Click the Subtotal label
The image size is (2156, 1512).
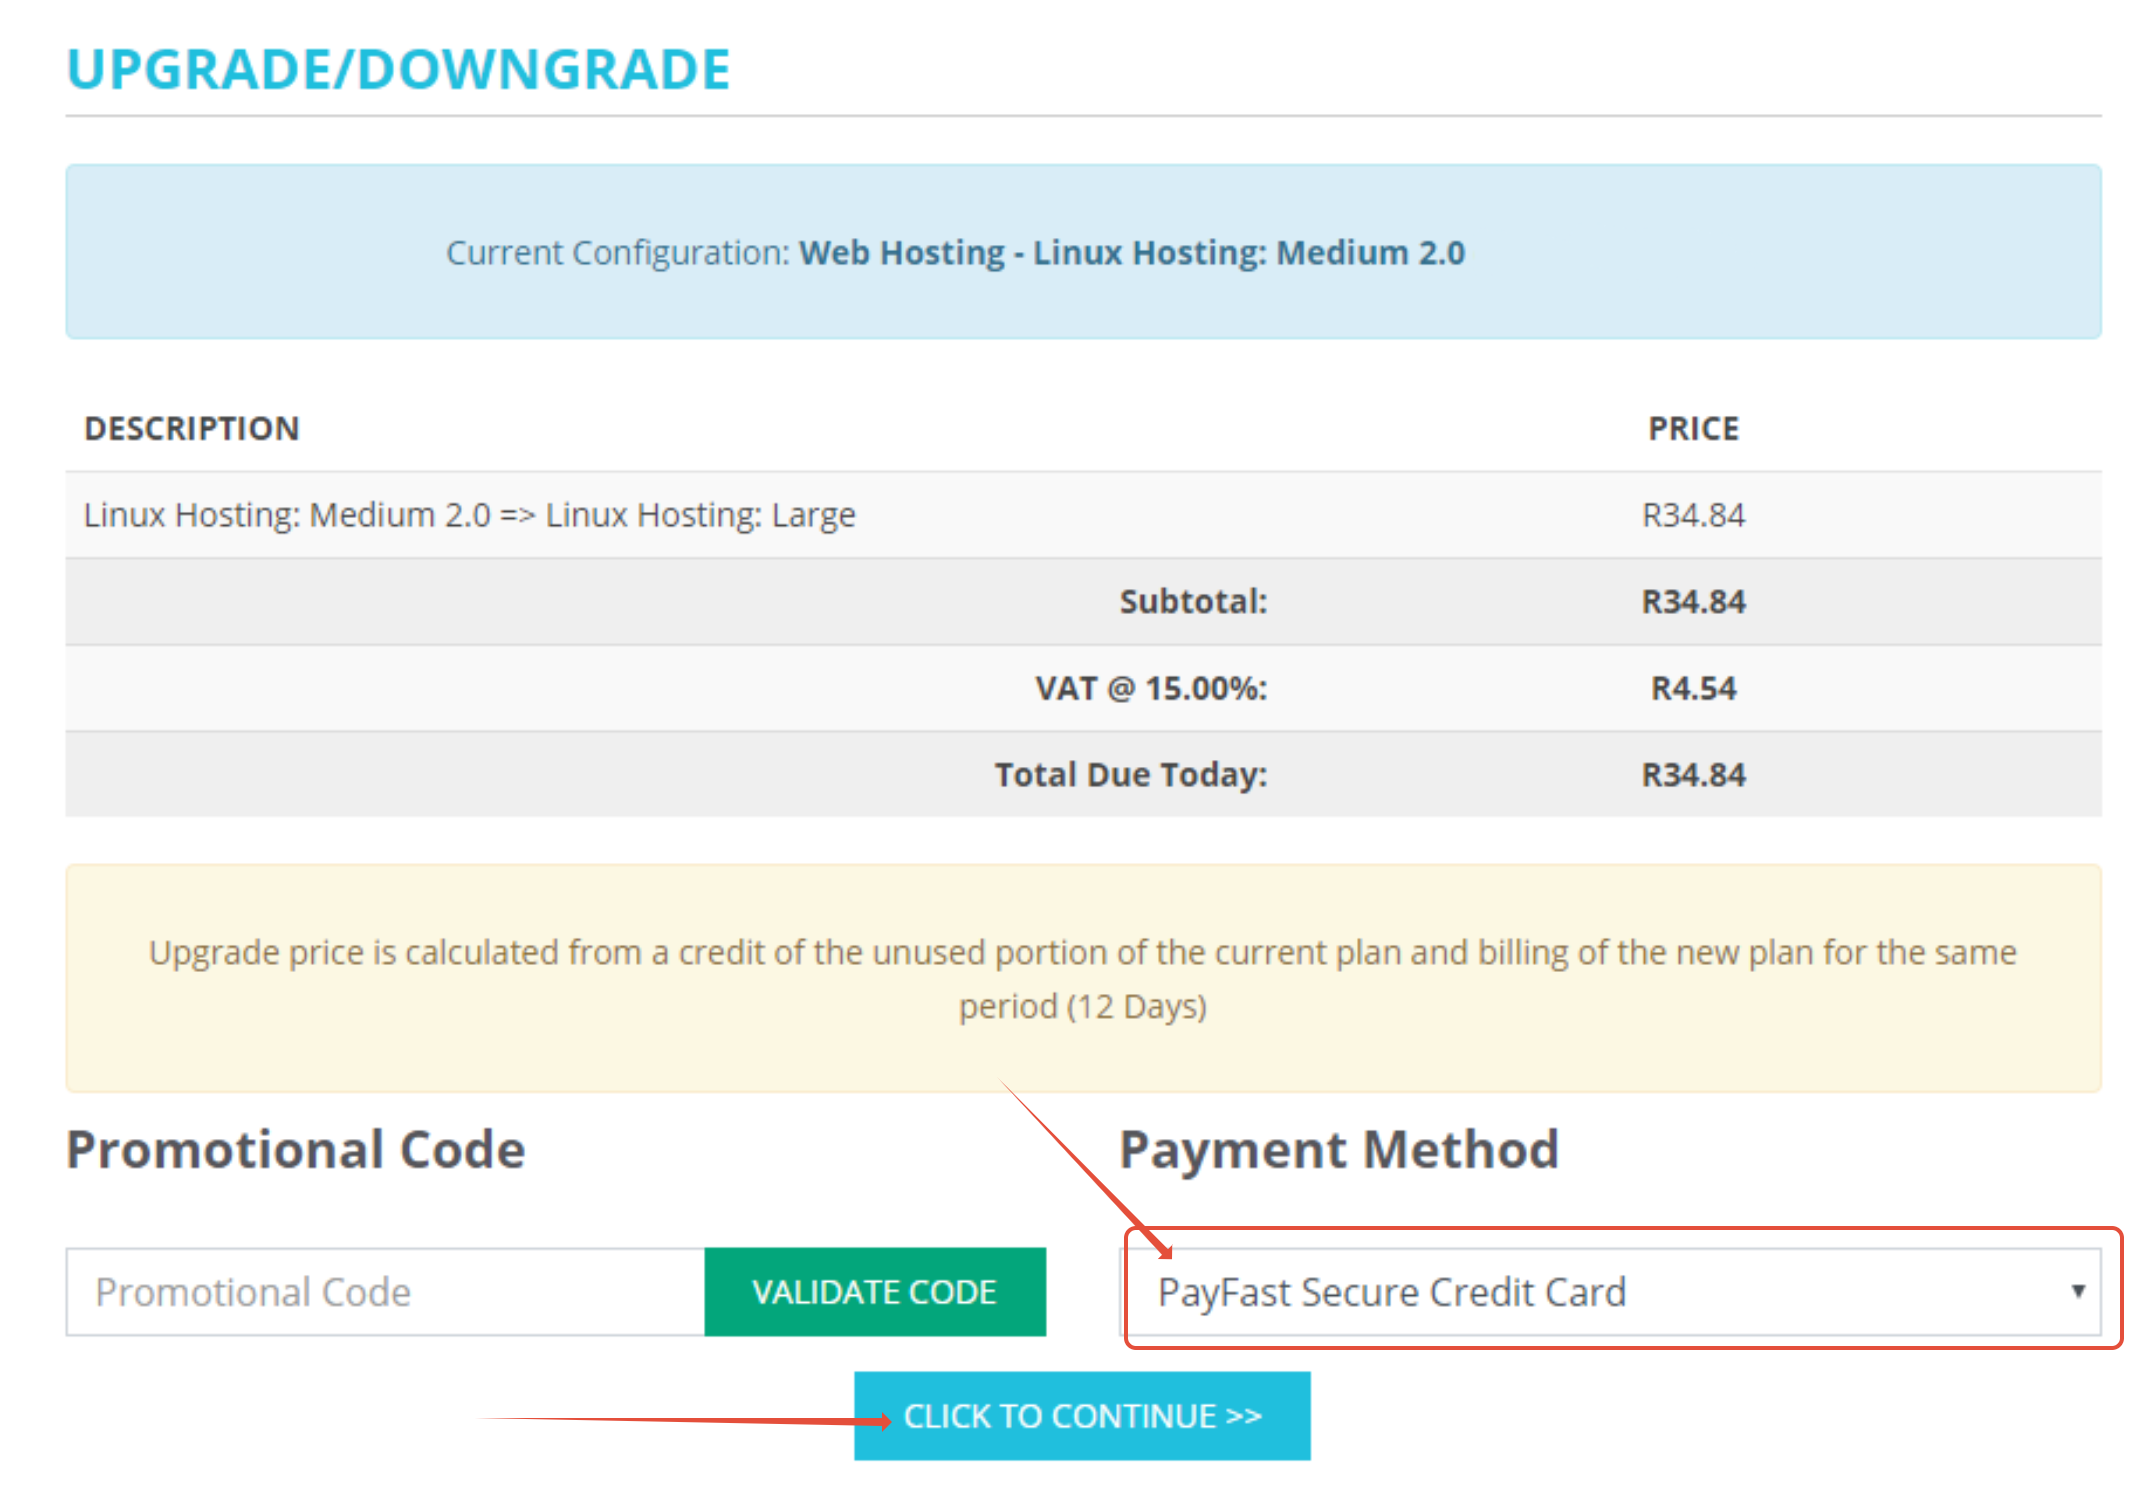[1192, 601]
